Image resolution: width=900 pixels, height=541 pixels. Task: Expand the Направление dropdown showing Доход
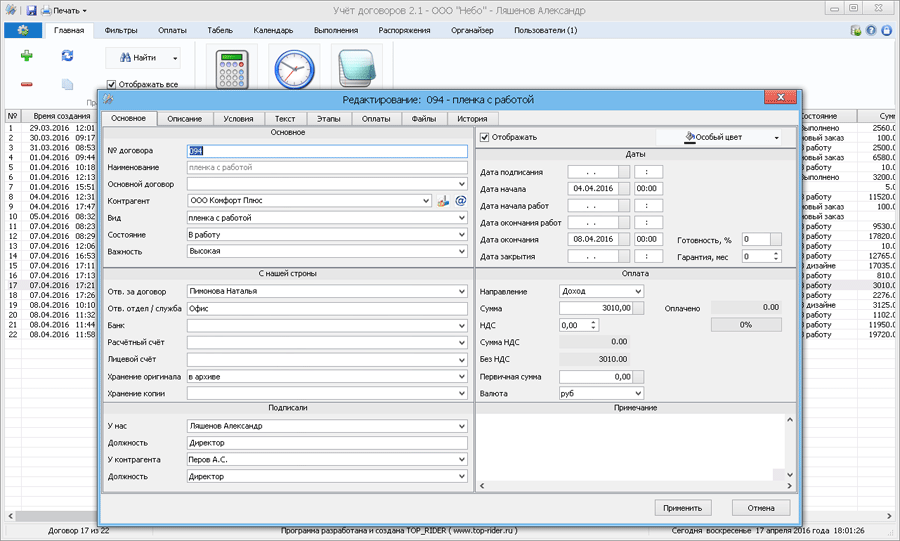638,291
